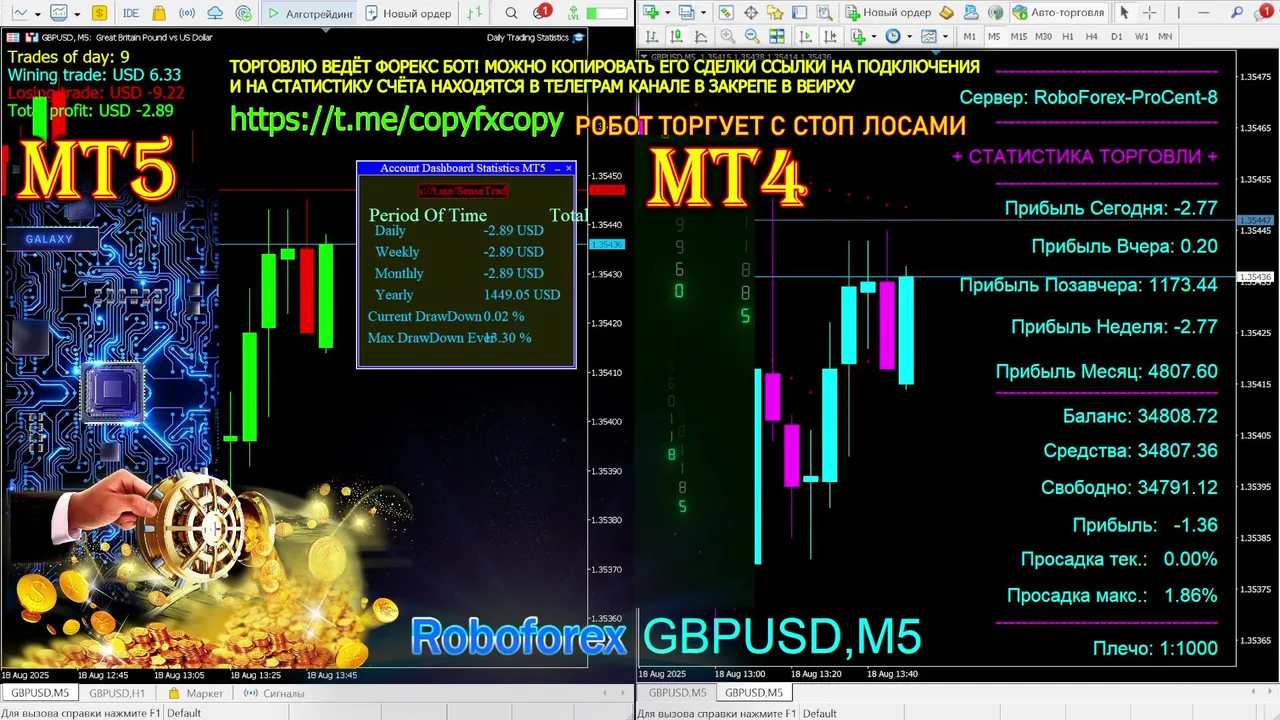Click Новый ордер button in MT5
The height and width of the screenshot is (720, 1280).
(x=408, y=13)
